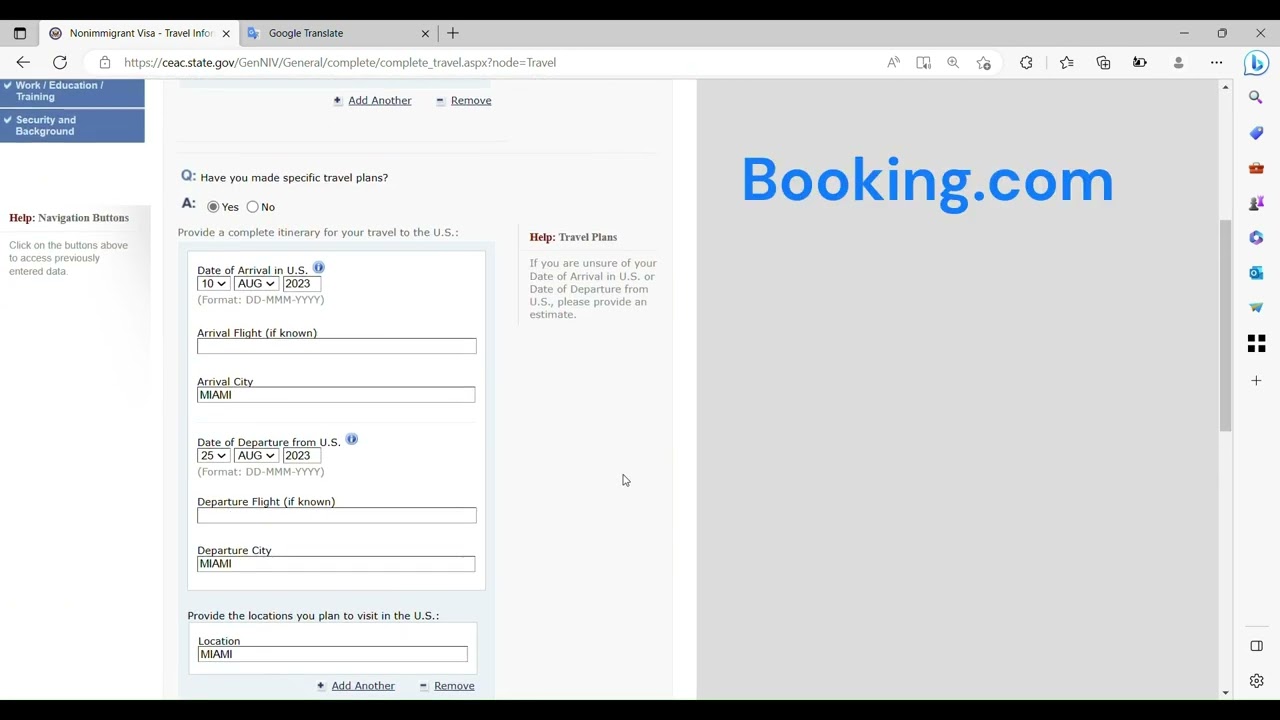Click the scrollbar down arrow
Image resolution: width=1280 pixels, height=720 pixels.
coord(1225,693)
